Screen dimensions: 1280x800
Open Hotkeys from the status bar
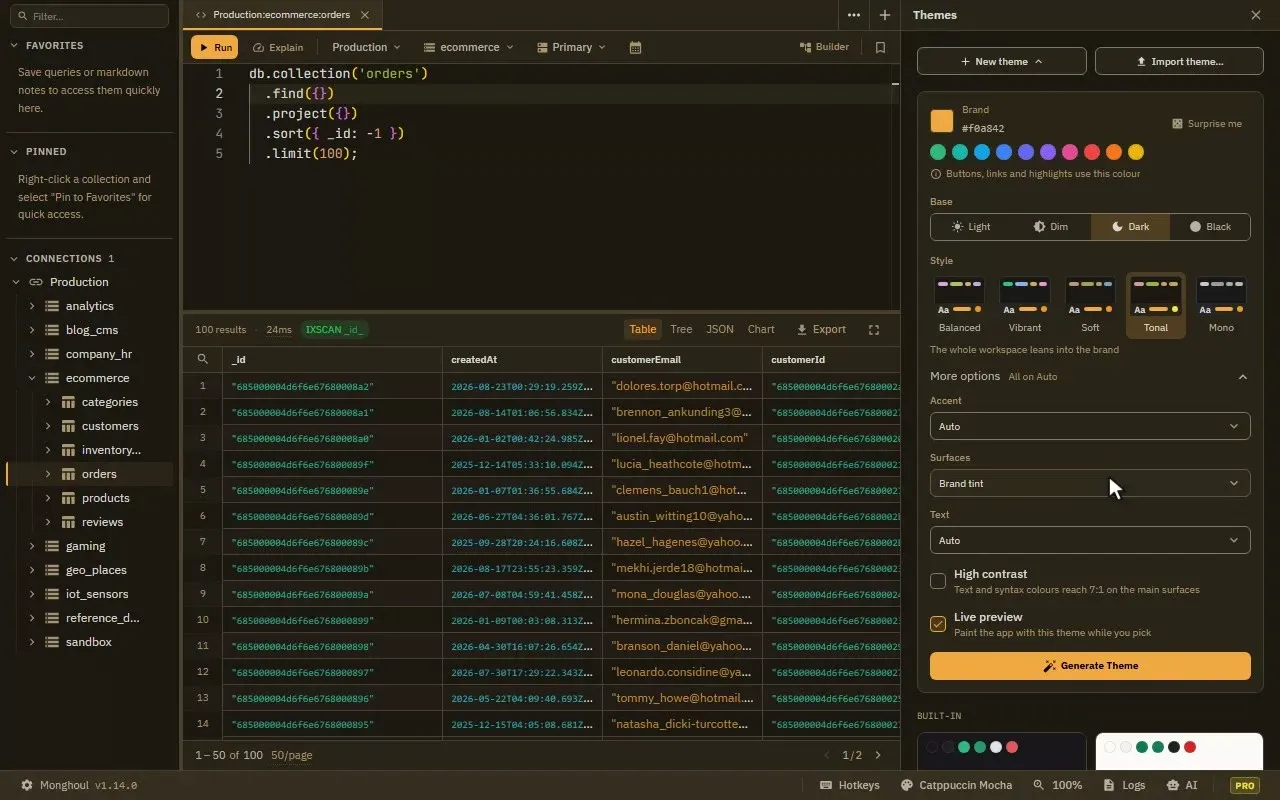point(850,786)
